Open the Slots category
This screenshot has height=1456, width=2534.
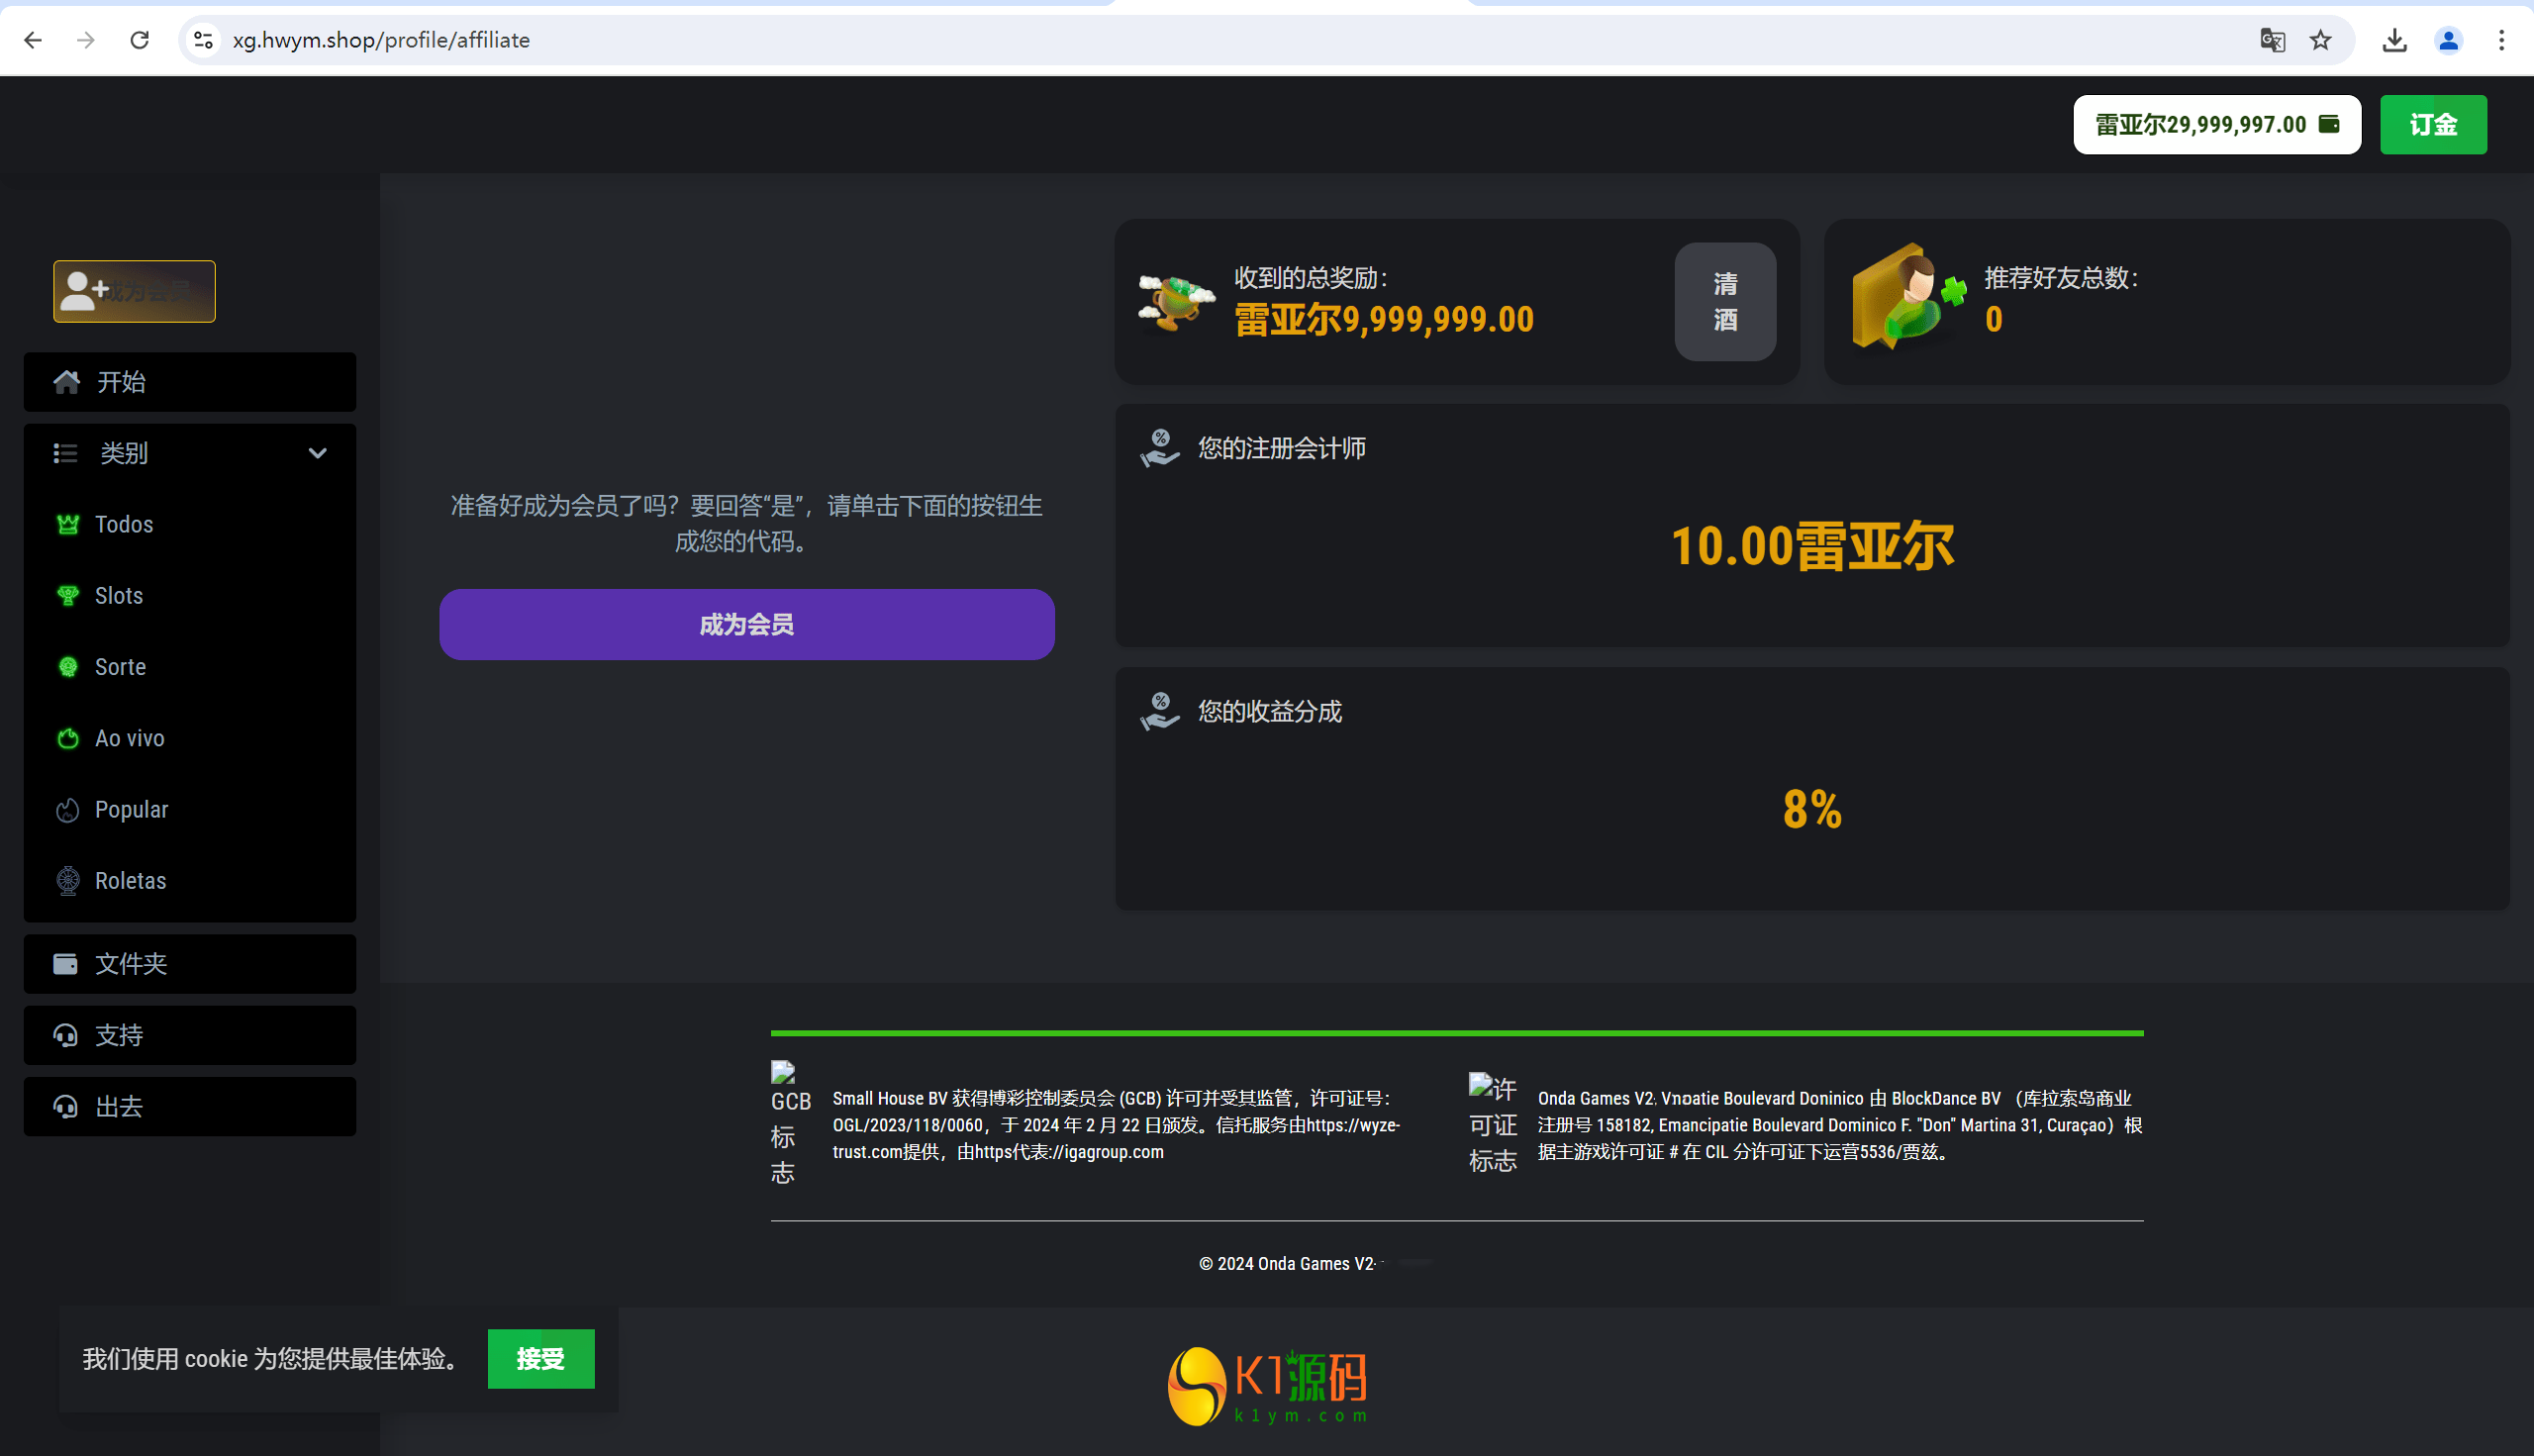click(x=118, y=596)
